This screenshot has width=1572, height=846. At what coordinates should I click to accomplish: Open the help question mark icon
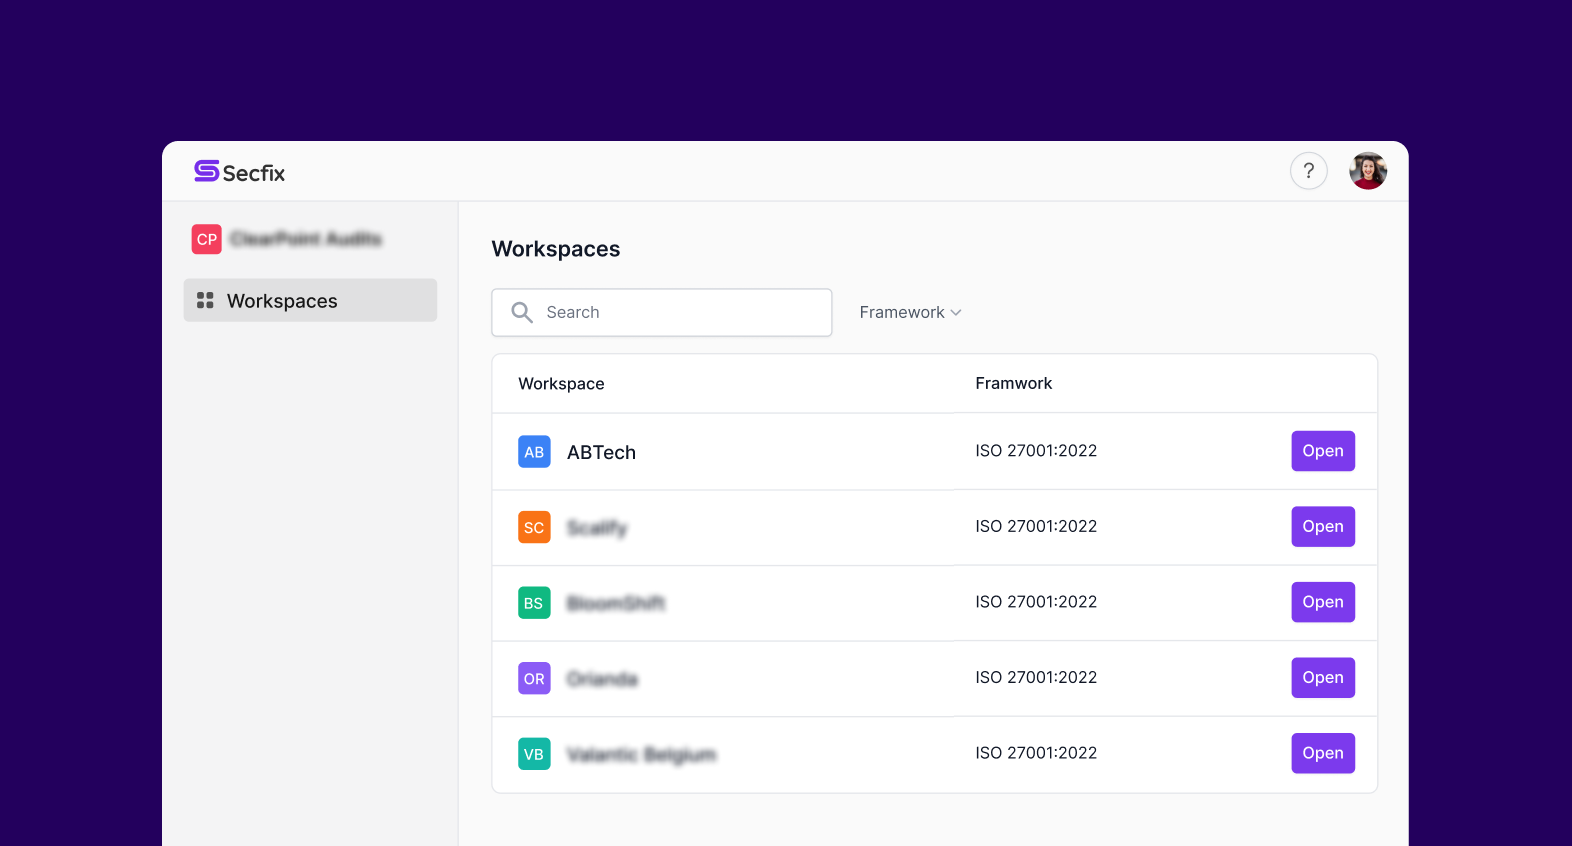click(1308, 171)
